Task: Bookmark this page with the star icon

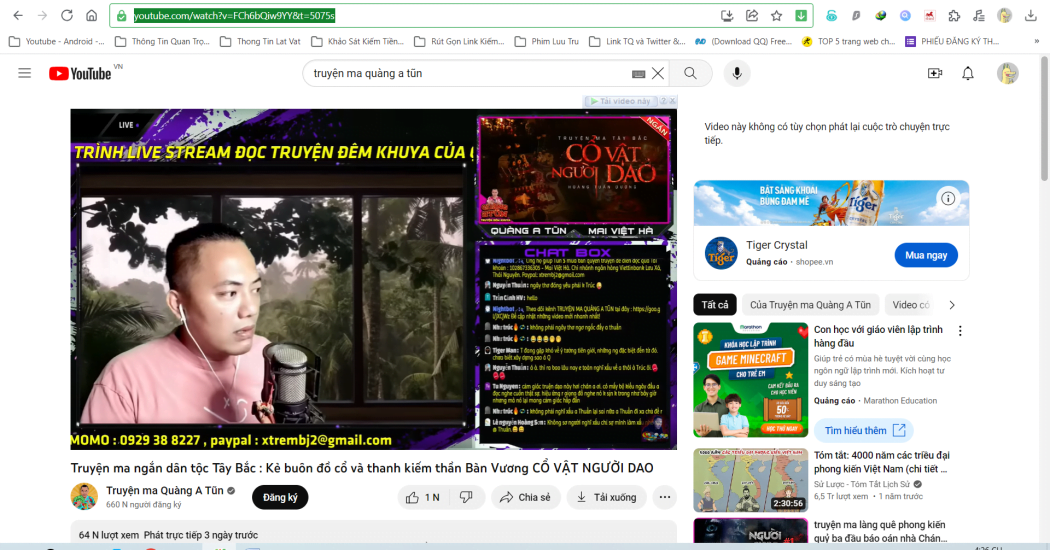Action: [x=777, y=15]
